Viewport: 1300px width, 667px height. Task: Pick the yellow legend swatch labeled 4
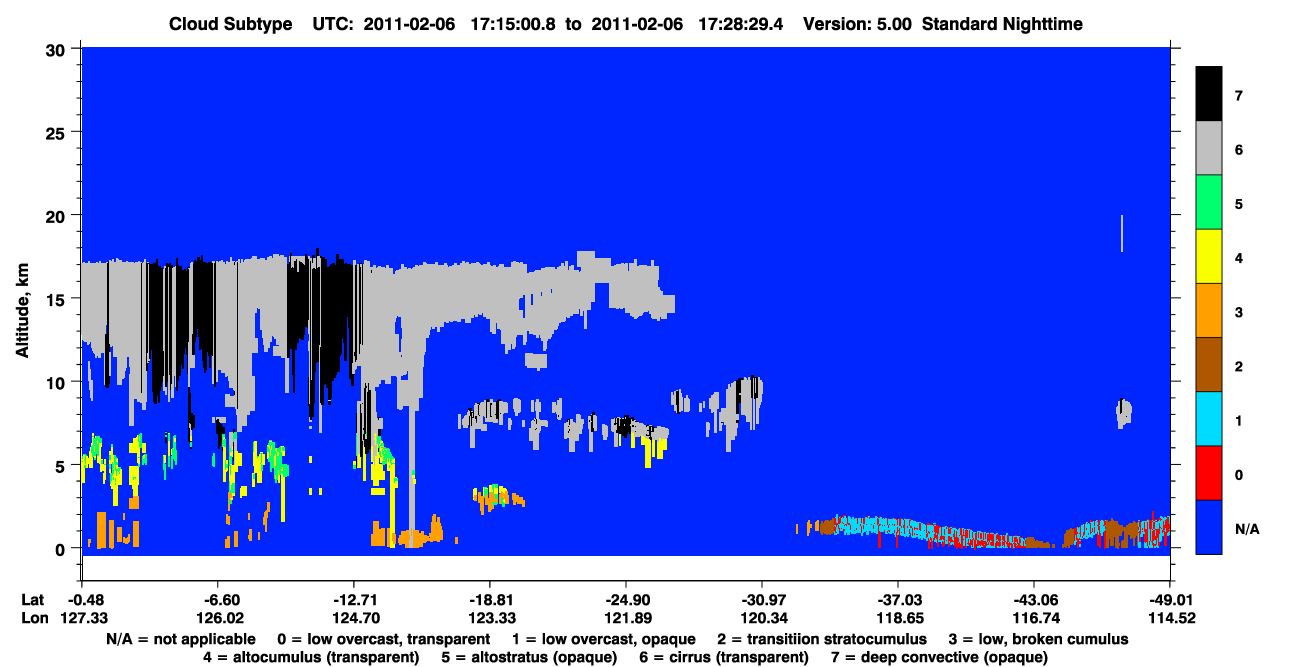coord(1209,257)
